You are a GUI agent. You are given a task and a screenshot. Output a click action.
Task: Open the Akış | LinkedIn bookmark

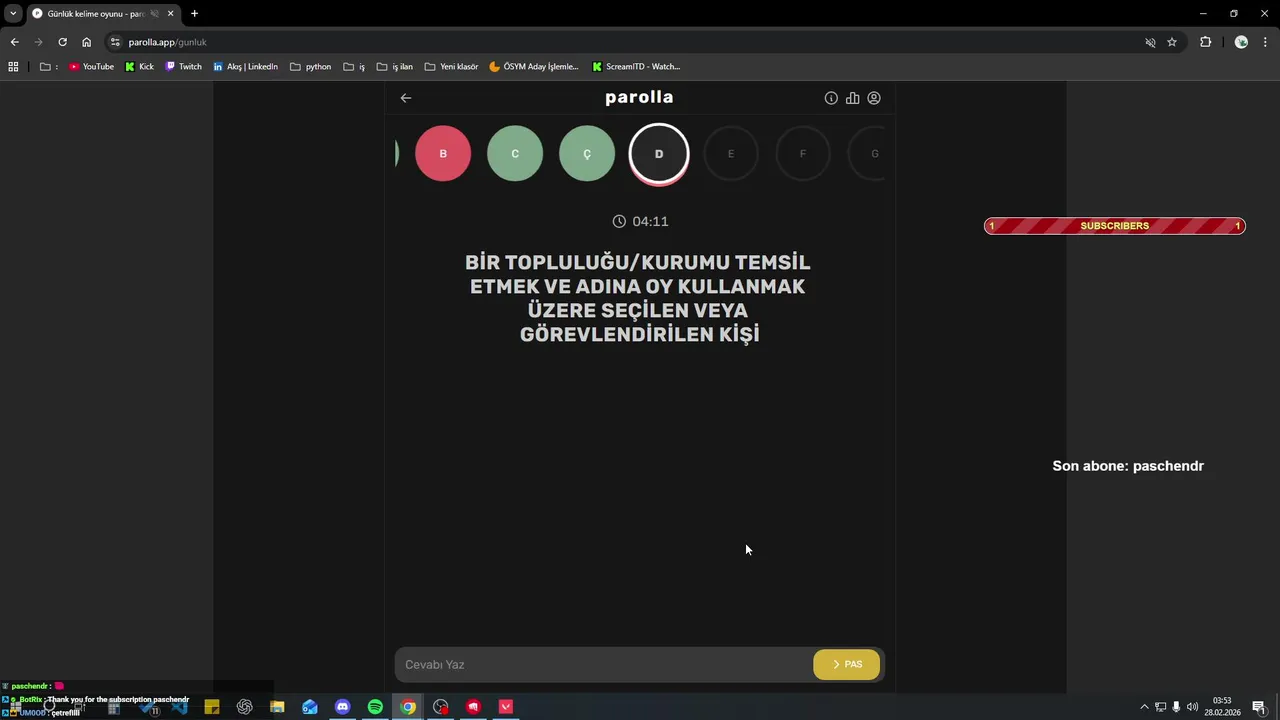click(245, 67)
